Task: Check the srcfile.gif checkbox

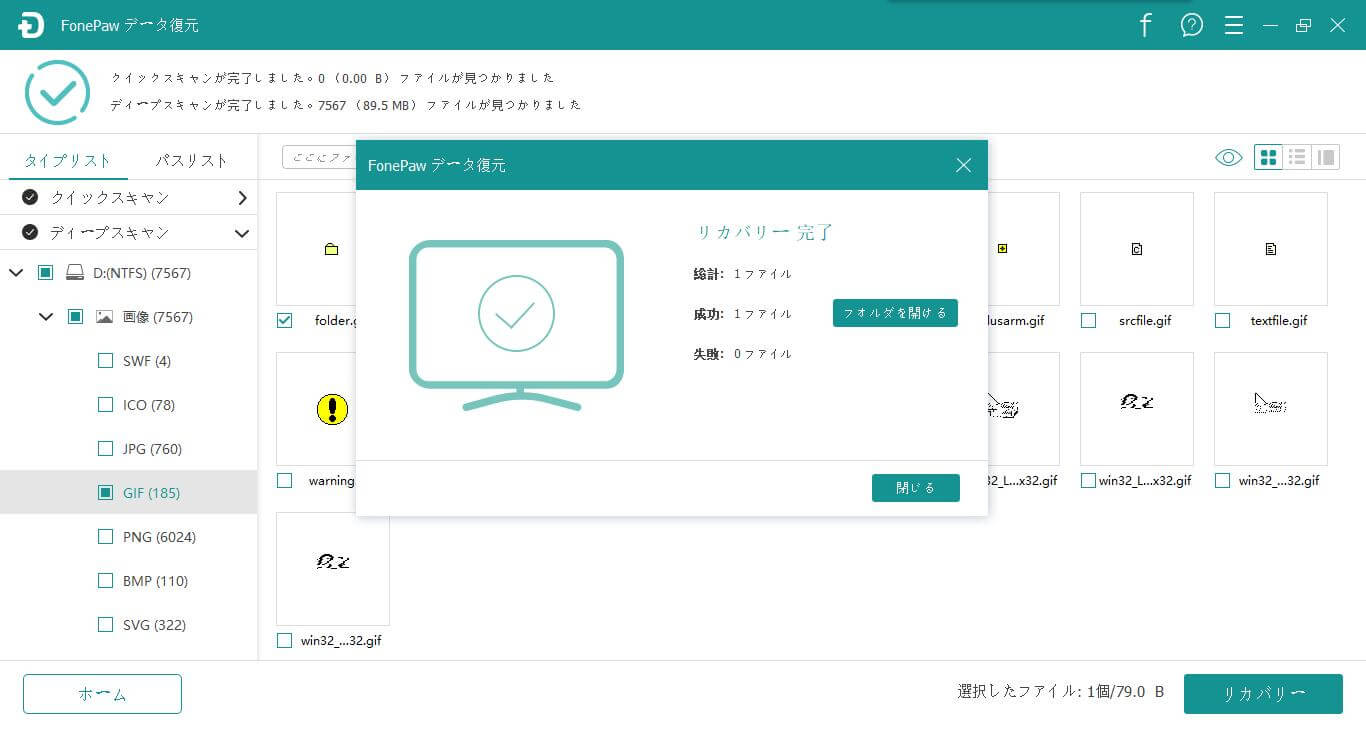Action: point(1088,320)
